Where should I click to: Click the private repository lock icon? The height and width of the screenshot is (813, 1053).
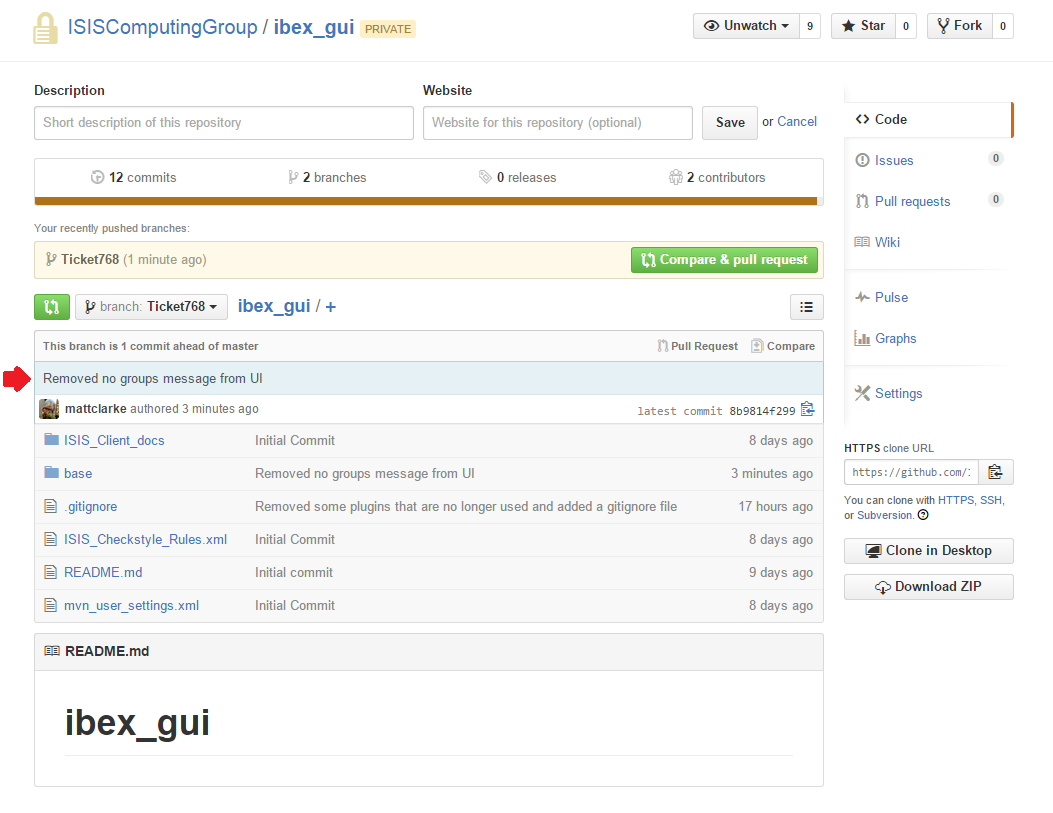pyautogui.click(x=46, y=28)
